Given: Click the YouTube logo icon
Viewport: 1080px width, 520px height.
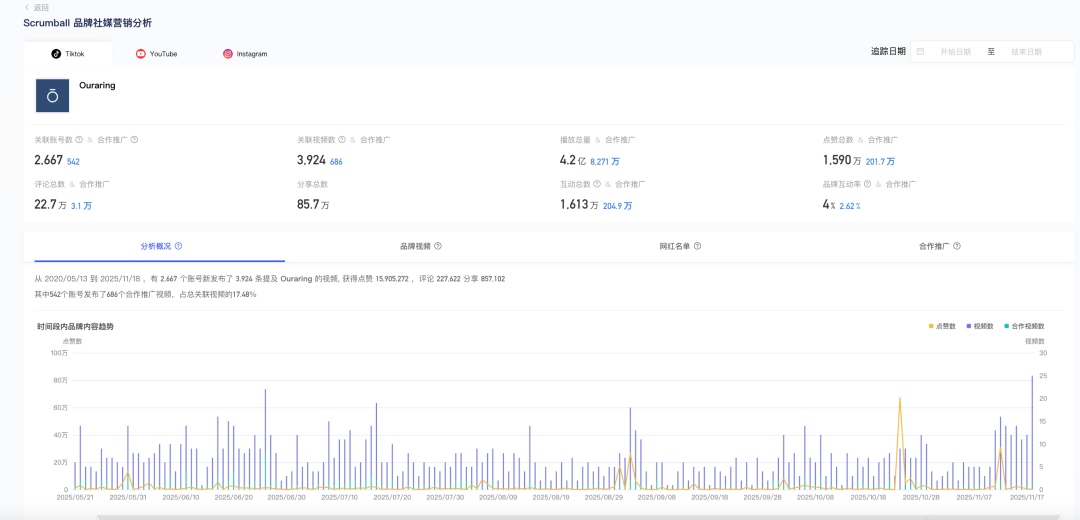Looking at the screenshot, I should pyautogui.click(x=141, y=54).
